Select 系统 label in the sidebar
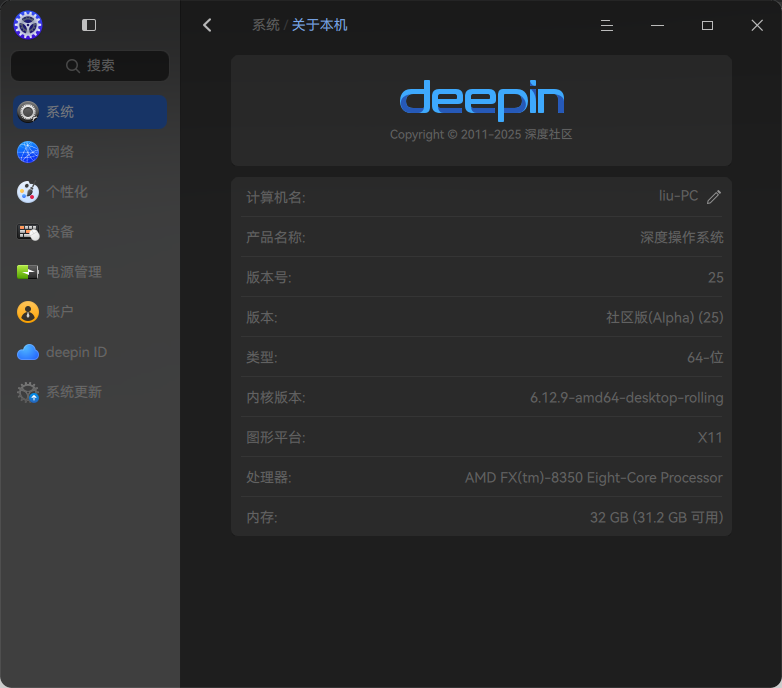 (60, 112)
